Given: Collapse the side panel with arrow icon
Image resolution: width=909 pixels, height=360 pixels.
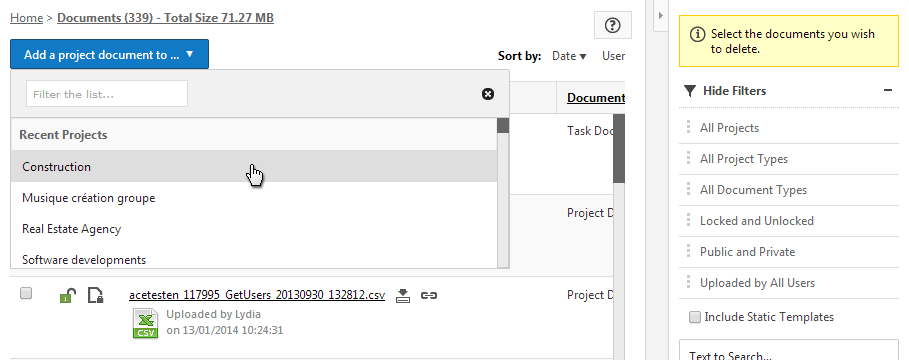Looking at the screenshot, I should 660,15.
